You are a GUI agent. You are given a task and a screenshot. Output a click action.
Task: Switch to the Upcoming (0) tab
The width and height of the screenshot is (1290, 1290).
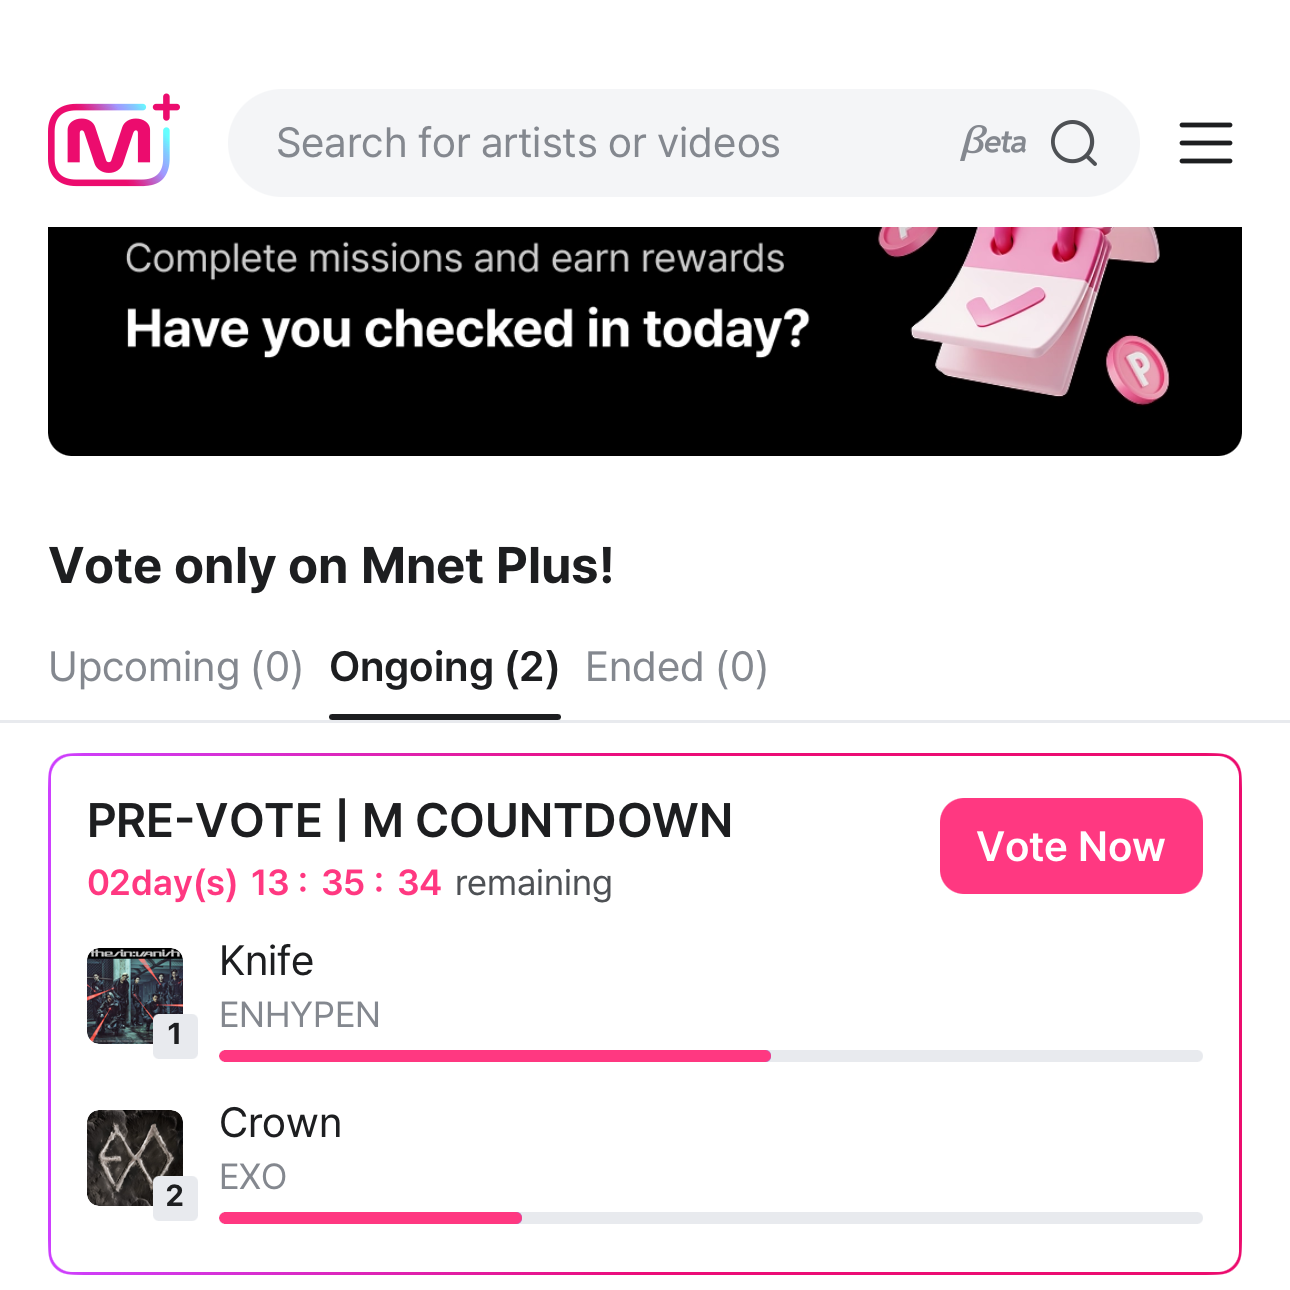tap(176, 667)
